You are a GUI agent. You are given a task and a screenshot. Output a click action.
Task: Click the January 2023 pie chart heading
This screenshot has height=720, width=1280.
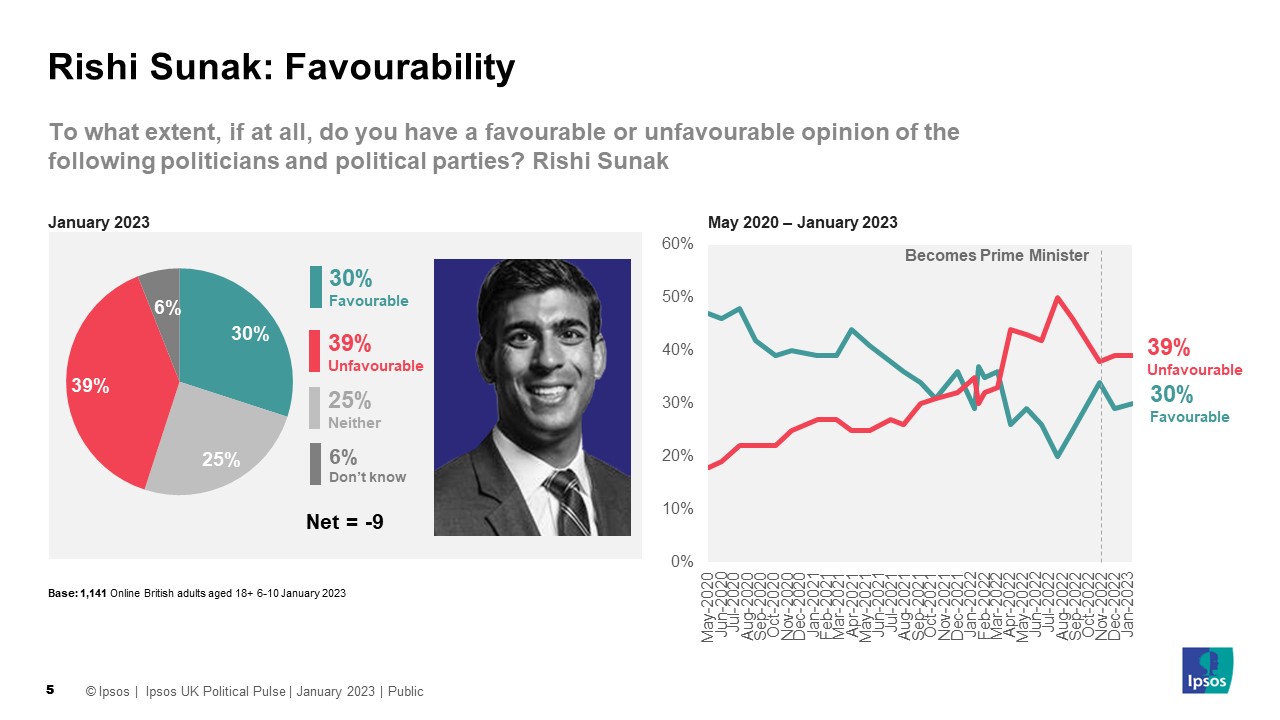pyautogui.click(x=99, y=222)
